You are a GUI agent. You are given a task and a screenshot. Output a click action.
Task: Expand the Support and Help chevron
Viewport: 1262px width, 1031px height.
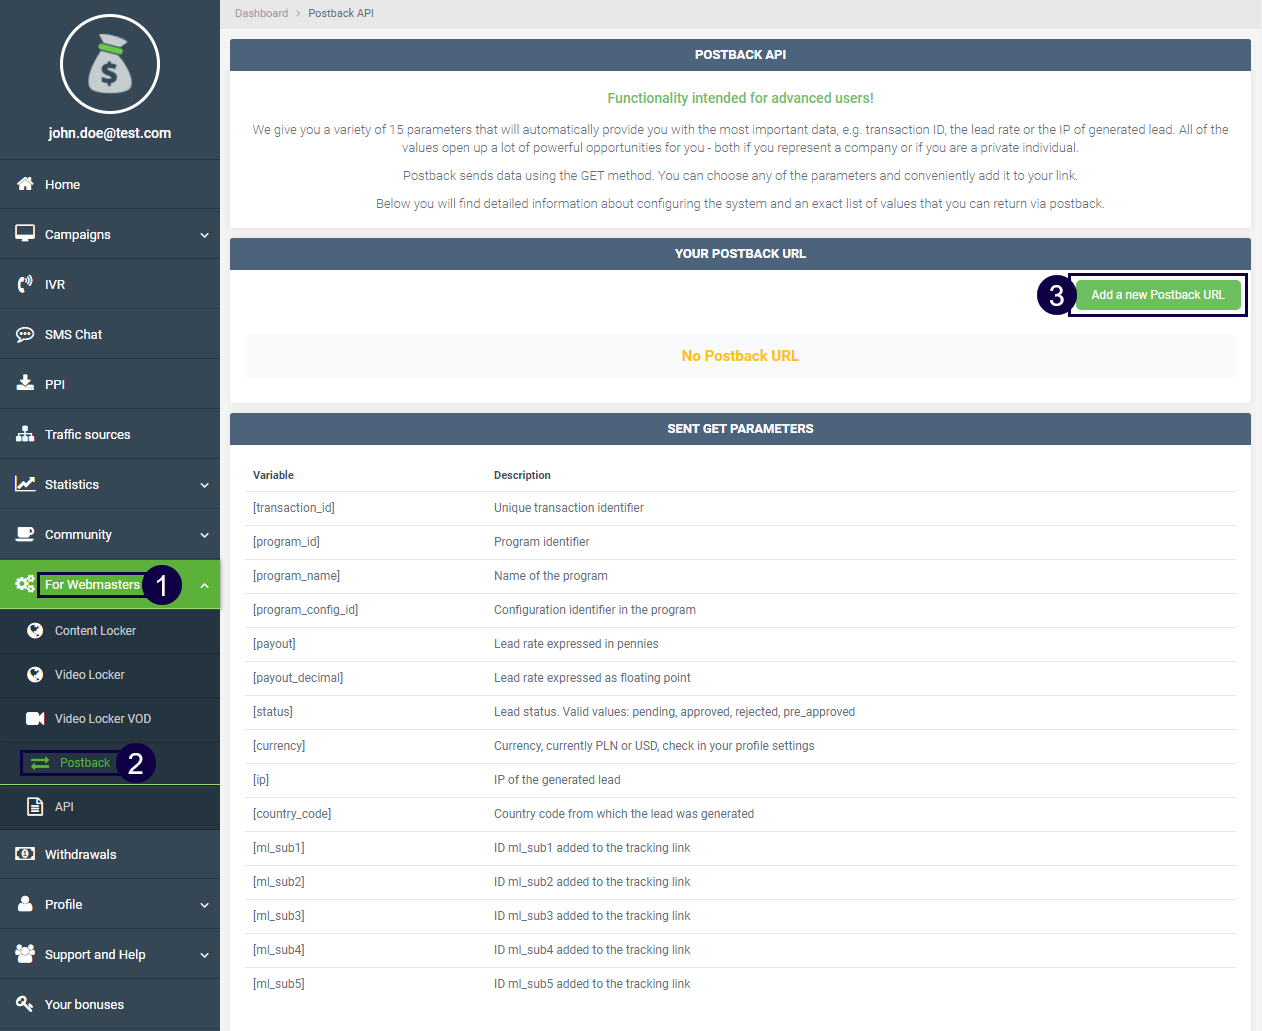(x=204, y=955)
